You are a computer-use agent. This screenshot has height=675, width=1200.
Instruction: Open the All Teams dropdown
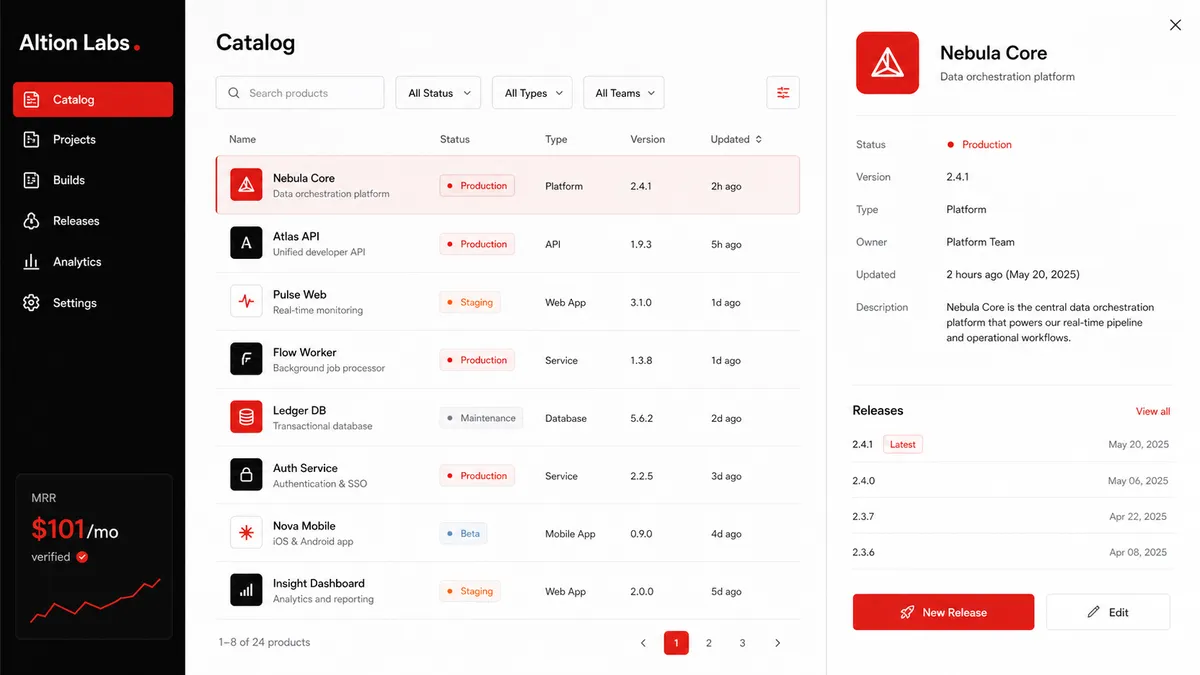tap(624, 93)
